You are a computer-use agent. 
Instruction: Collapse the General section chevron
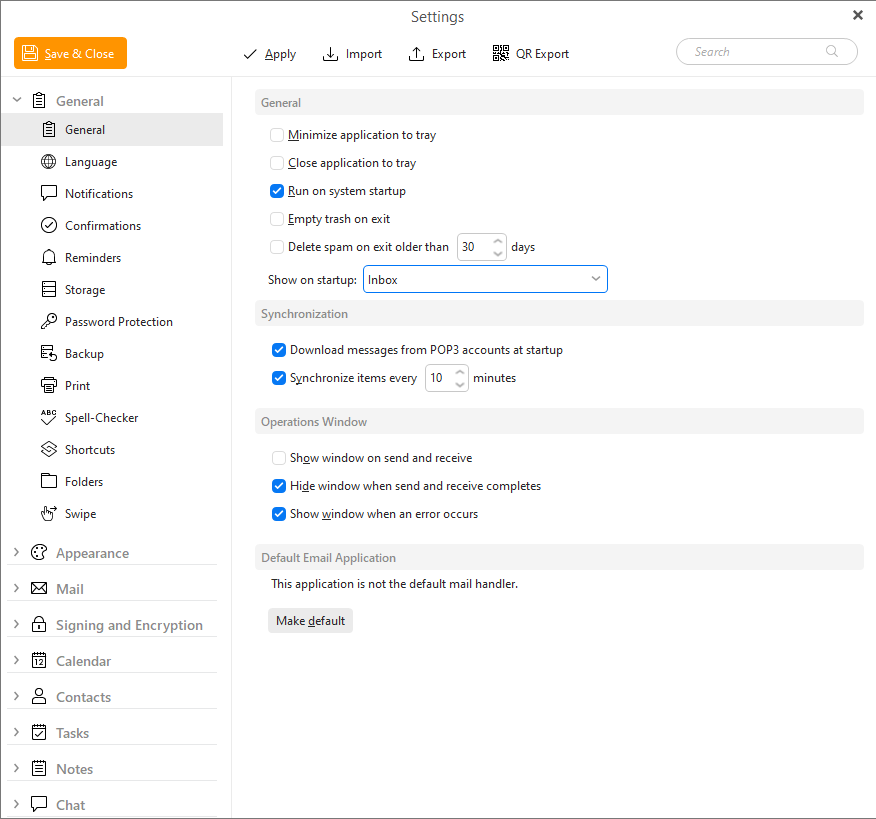[16, 100]
